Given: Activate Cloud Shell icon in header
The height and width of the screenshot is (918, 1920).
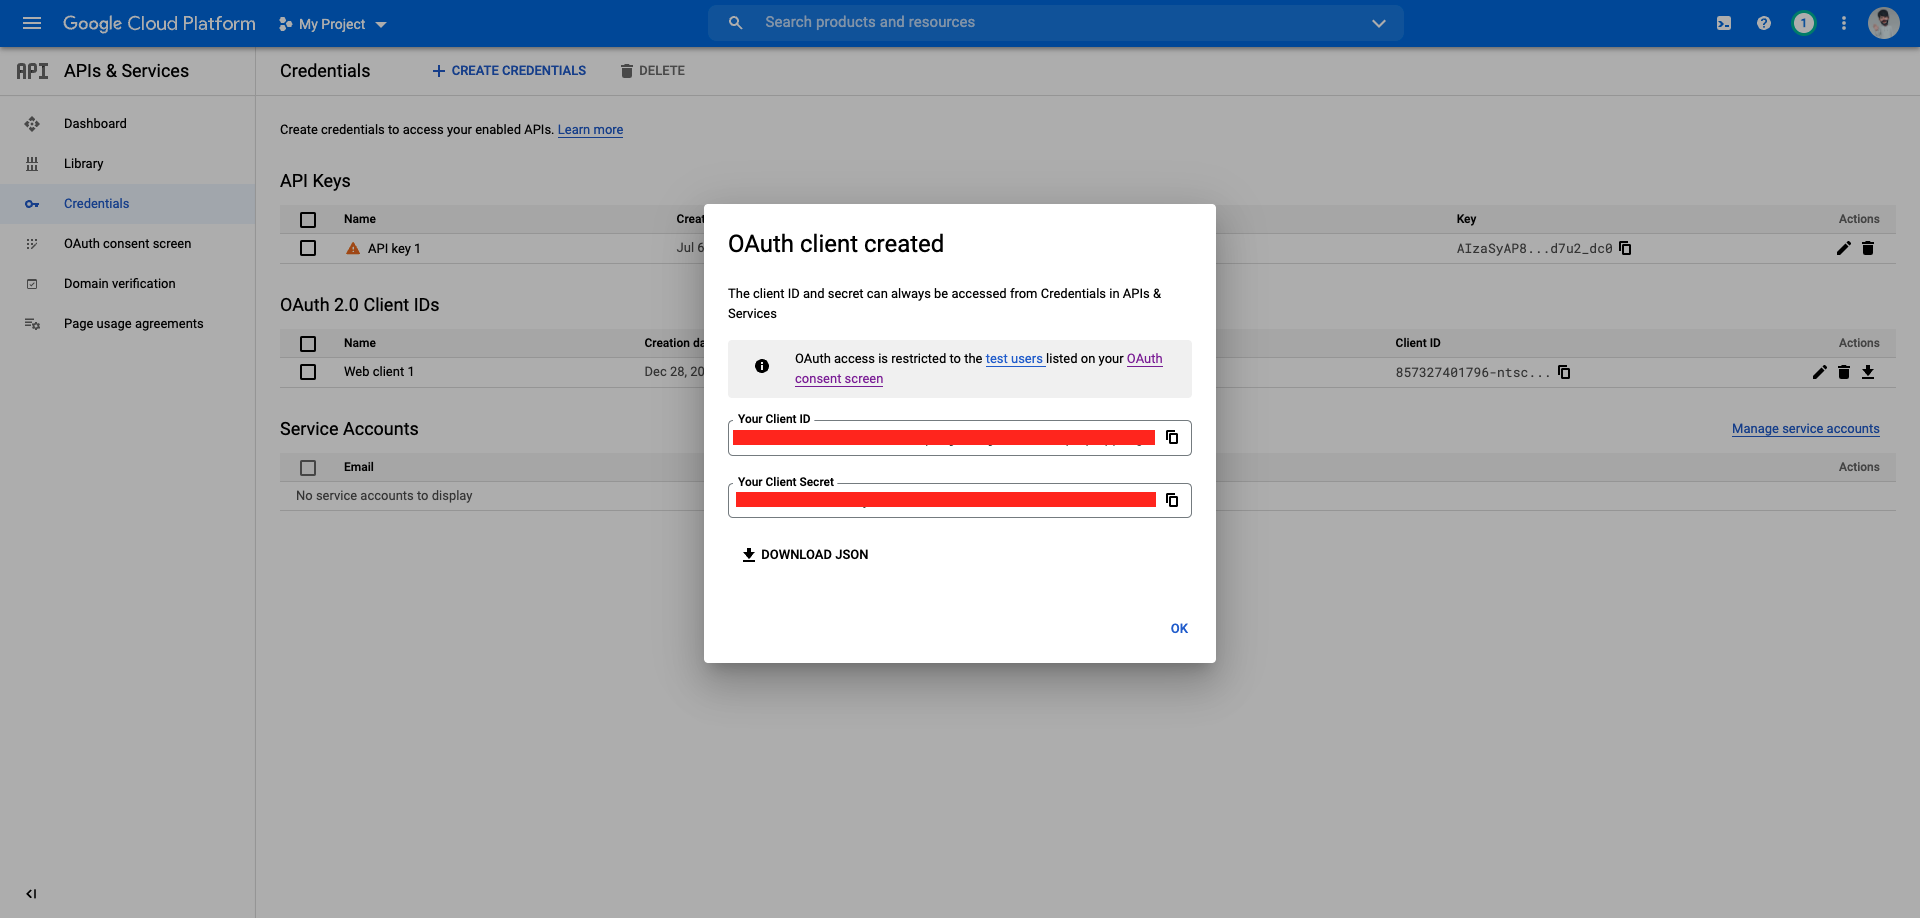Looking at the screenshot, I should (x=1724, y=23).
